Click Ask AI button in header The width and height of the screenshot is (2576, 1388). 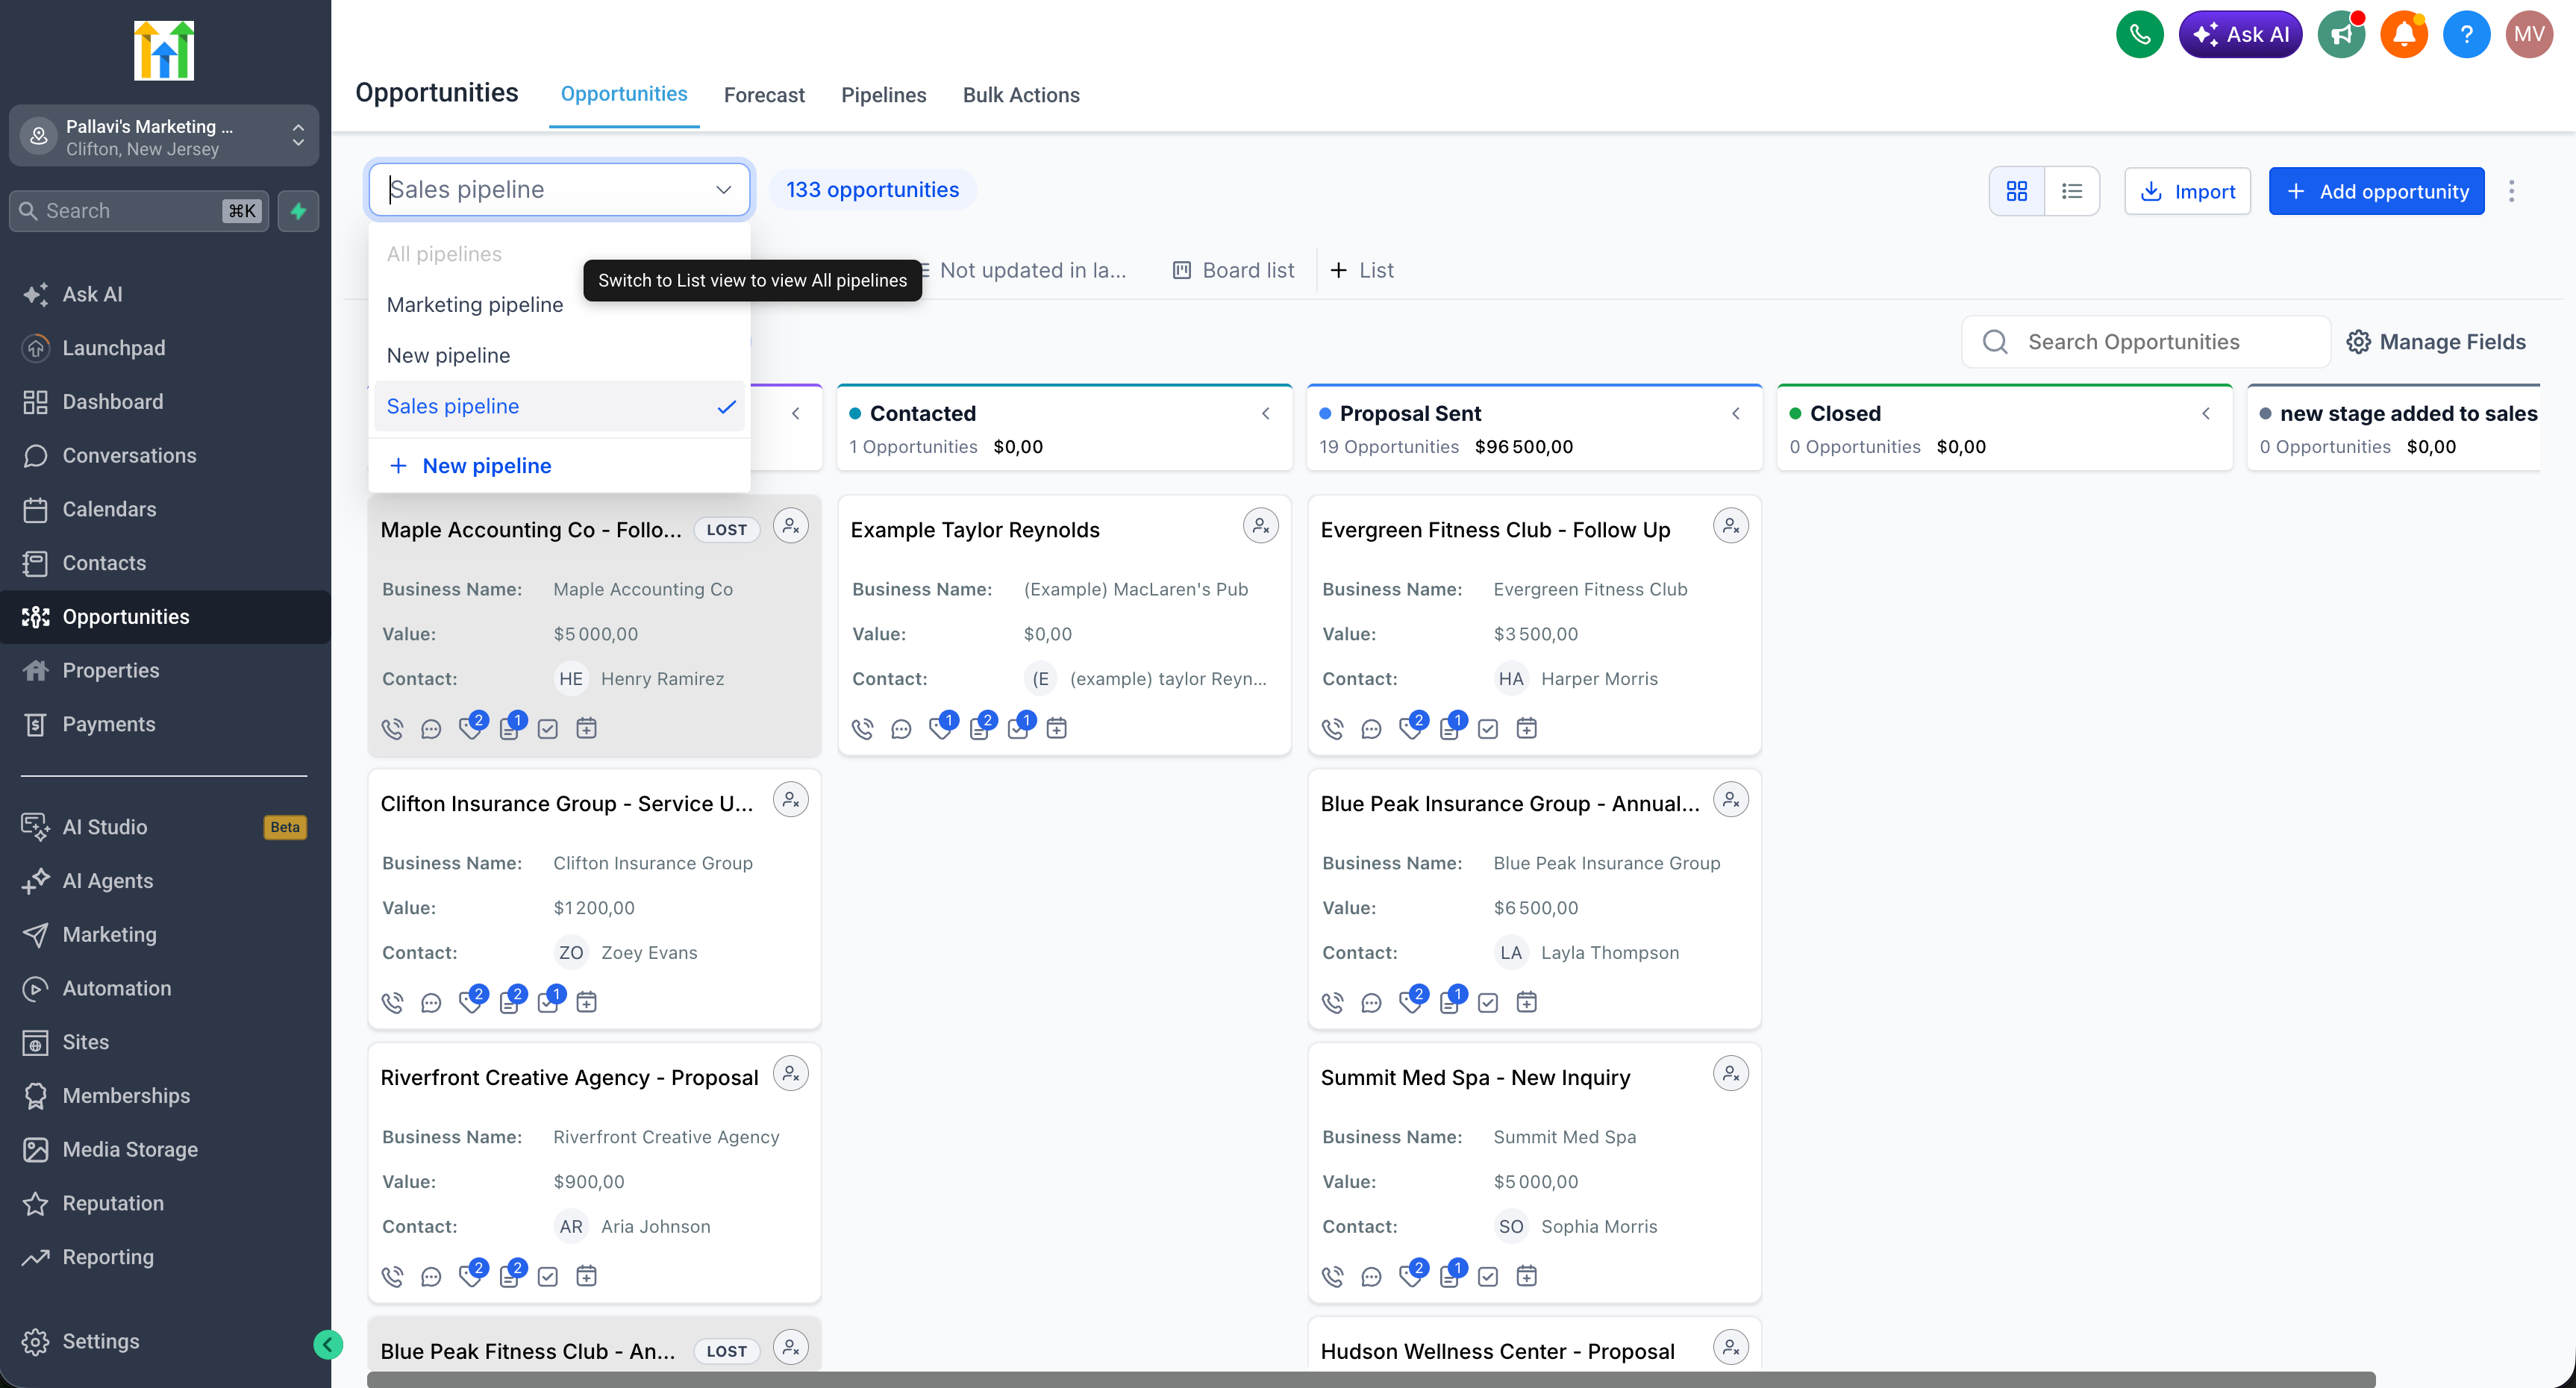point(2240,35)
